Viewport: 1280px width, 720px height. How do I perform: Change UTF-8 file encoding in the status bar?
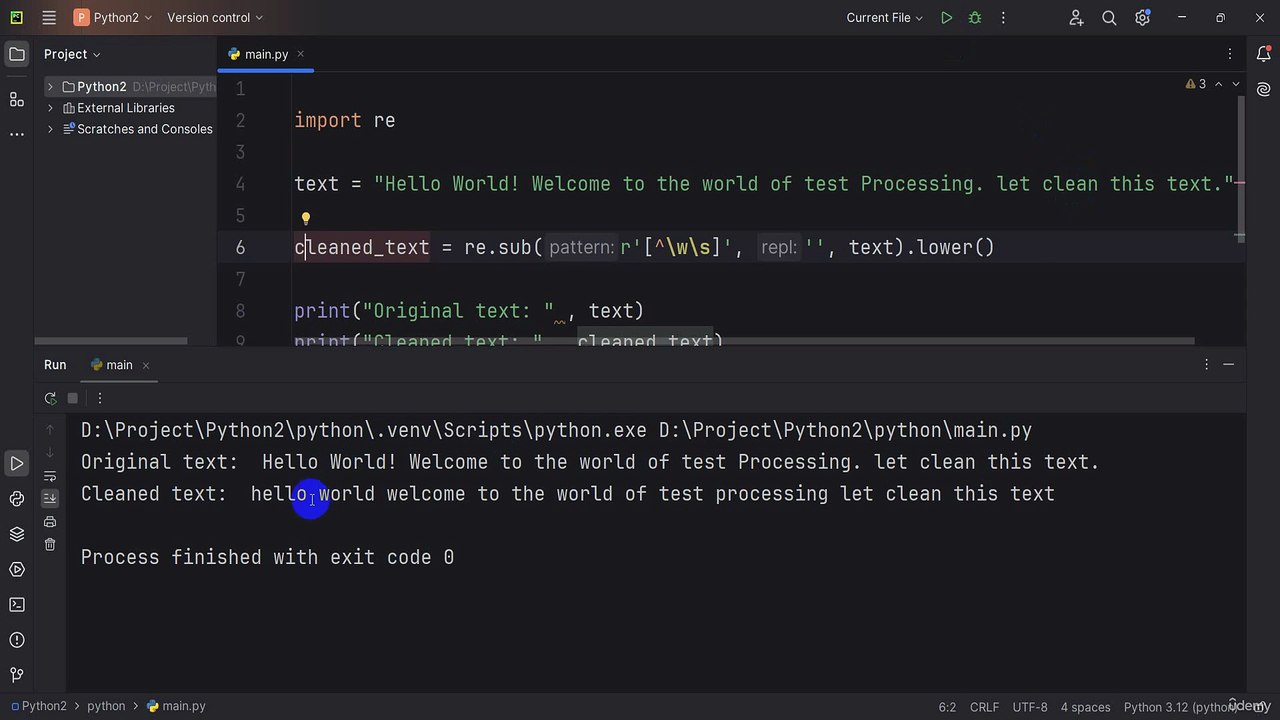pos(1030,707)
